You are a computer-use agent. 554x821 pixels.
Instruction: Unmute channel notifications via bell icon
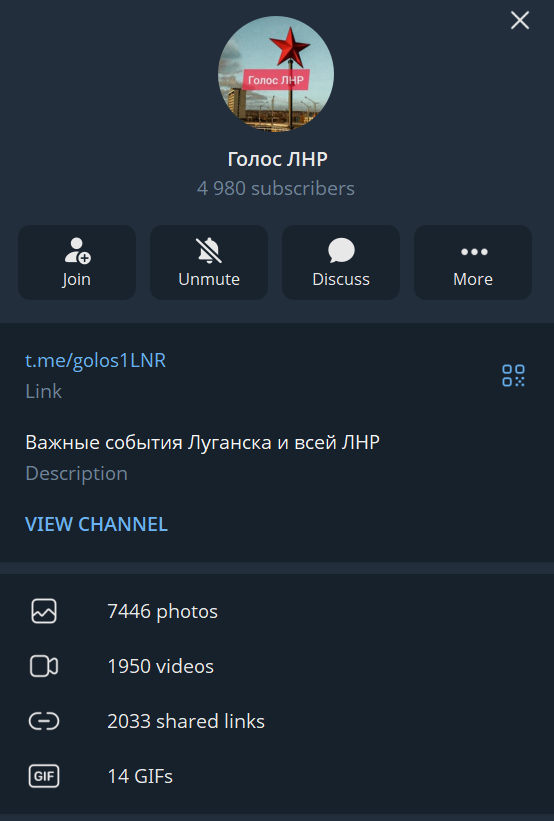coord(209,250)
